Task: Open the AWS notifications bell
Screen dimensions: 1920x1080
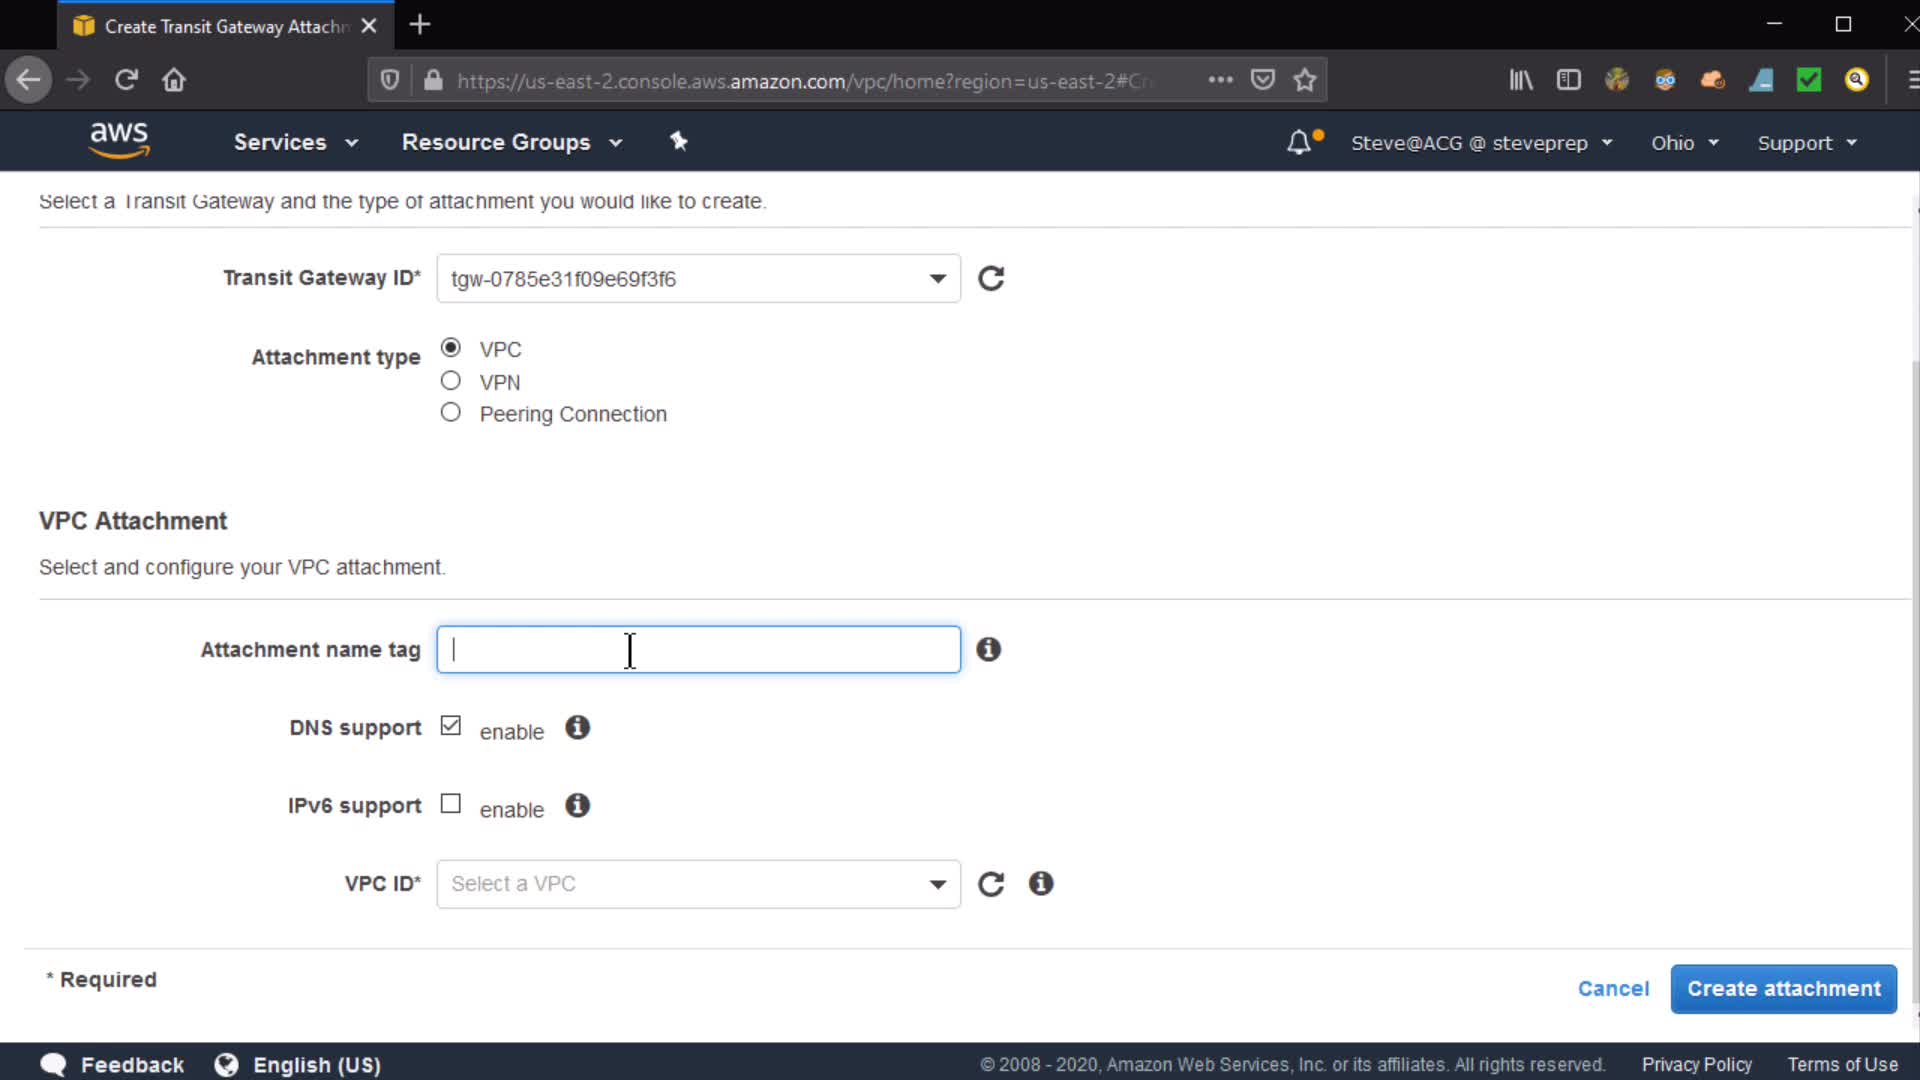Action: (x=1298, y=142)
